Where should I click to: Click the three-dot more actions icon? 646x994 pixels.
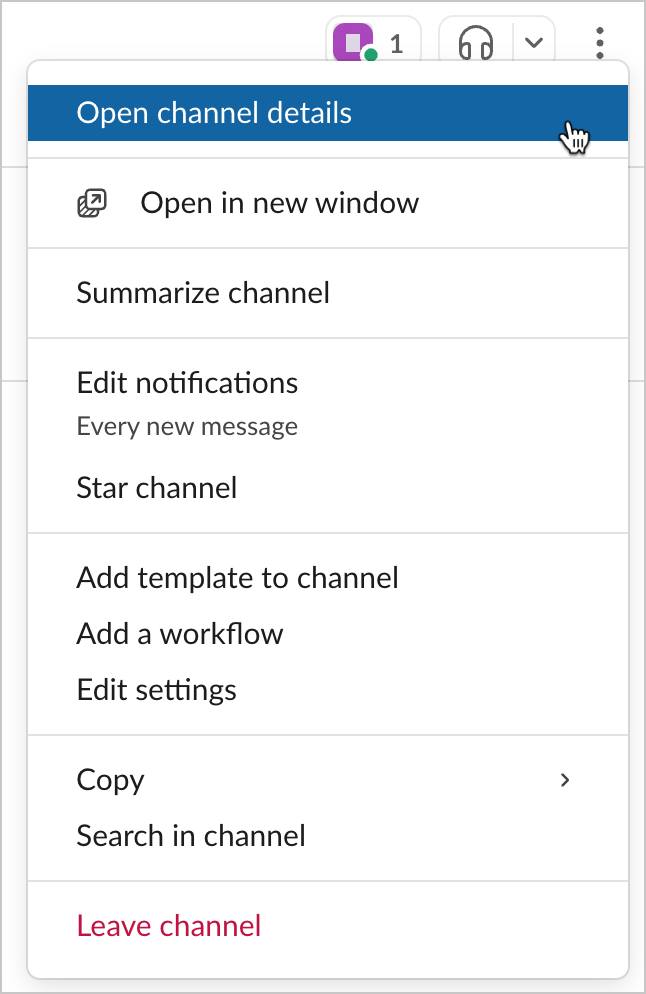coord(600,43)
